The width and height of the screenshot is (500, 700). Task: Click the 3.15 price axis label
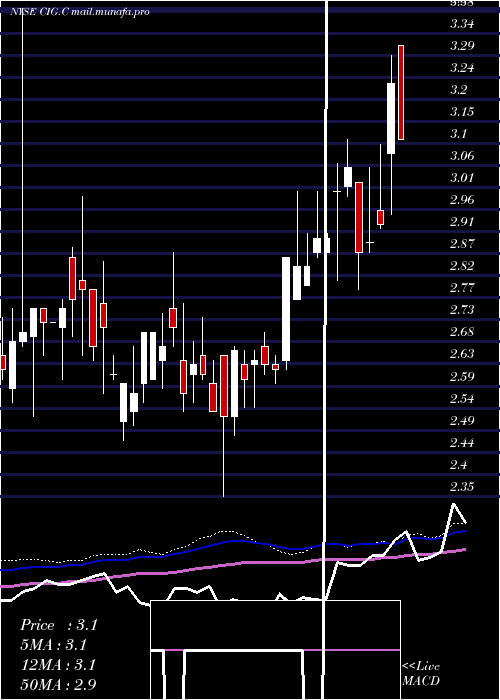click(462, 112)
